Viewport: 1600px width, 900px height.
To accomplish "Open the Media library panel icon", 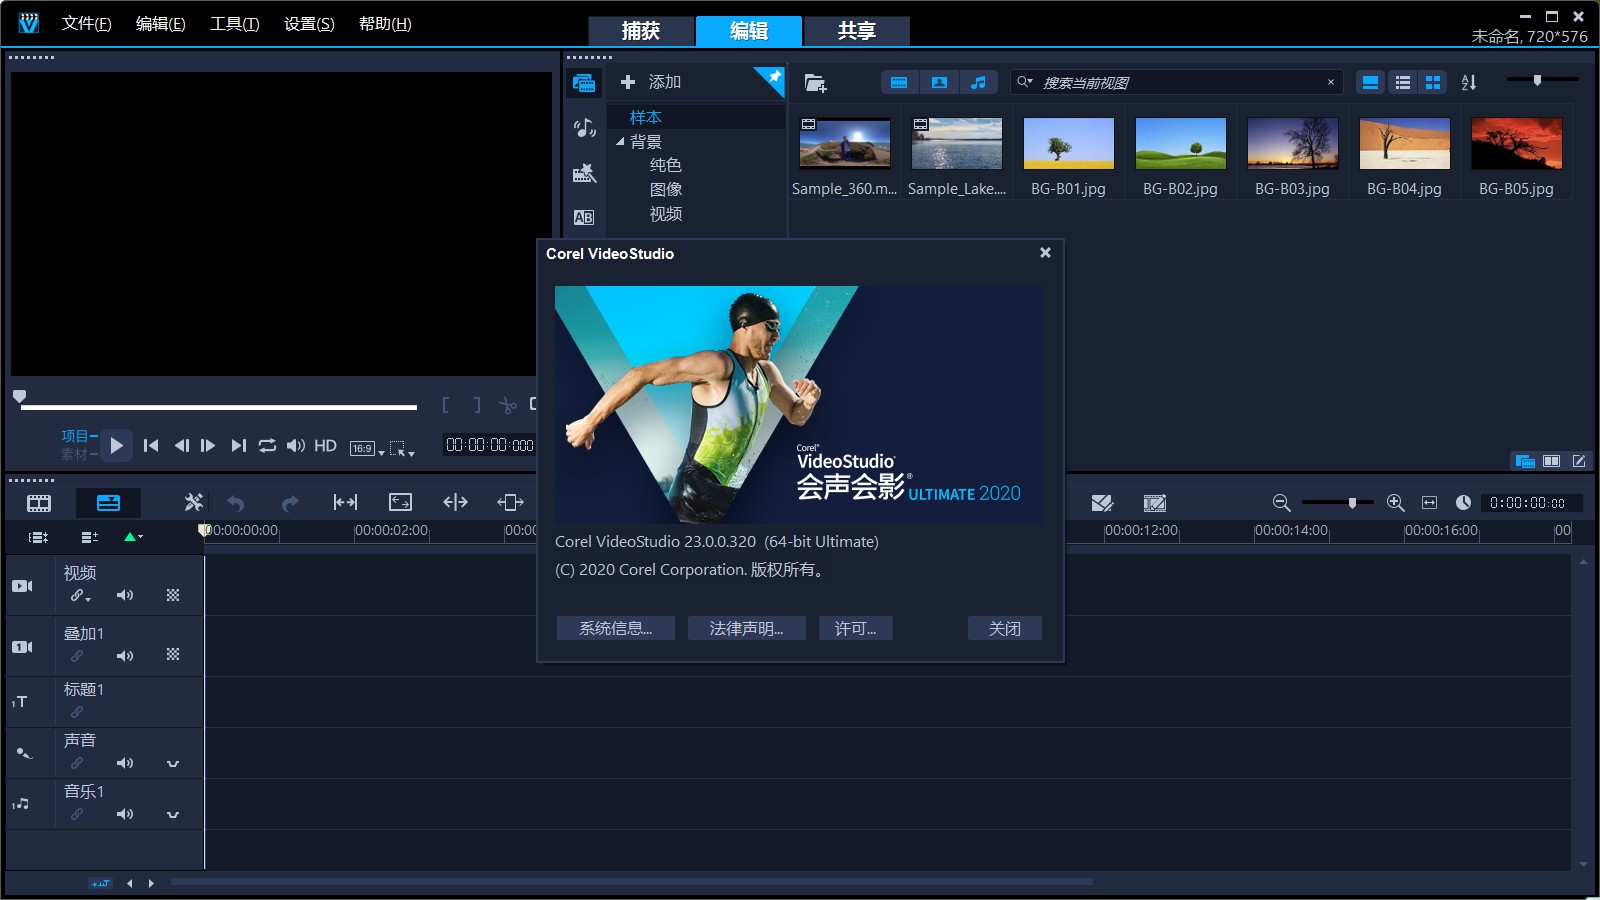I will pos(584,83).
